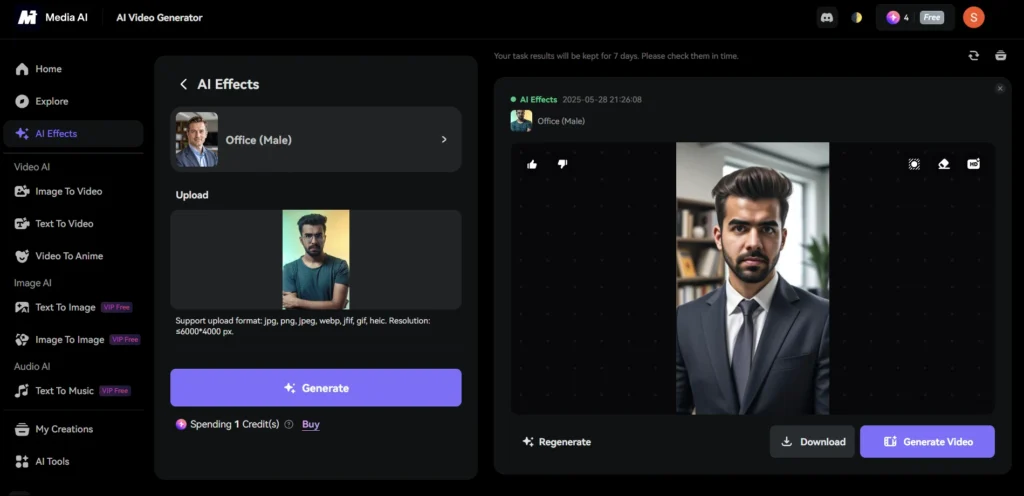This screenshot has height=496, width=1024.
Task: Click the uploaded photo thumbnail
Action: coord(316,259)
